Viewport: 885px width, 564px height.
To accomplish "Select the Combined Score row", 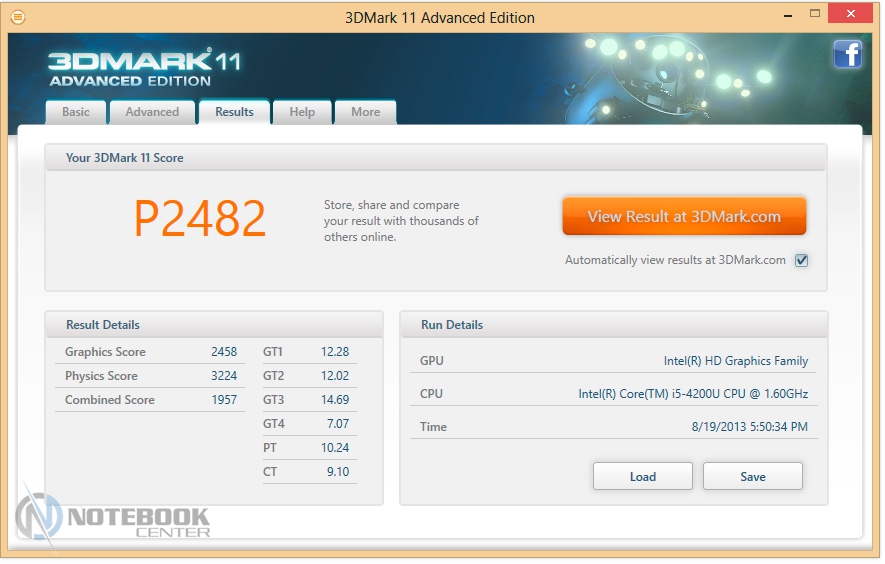I will [x=150, y=400].
